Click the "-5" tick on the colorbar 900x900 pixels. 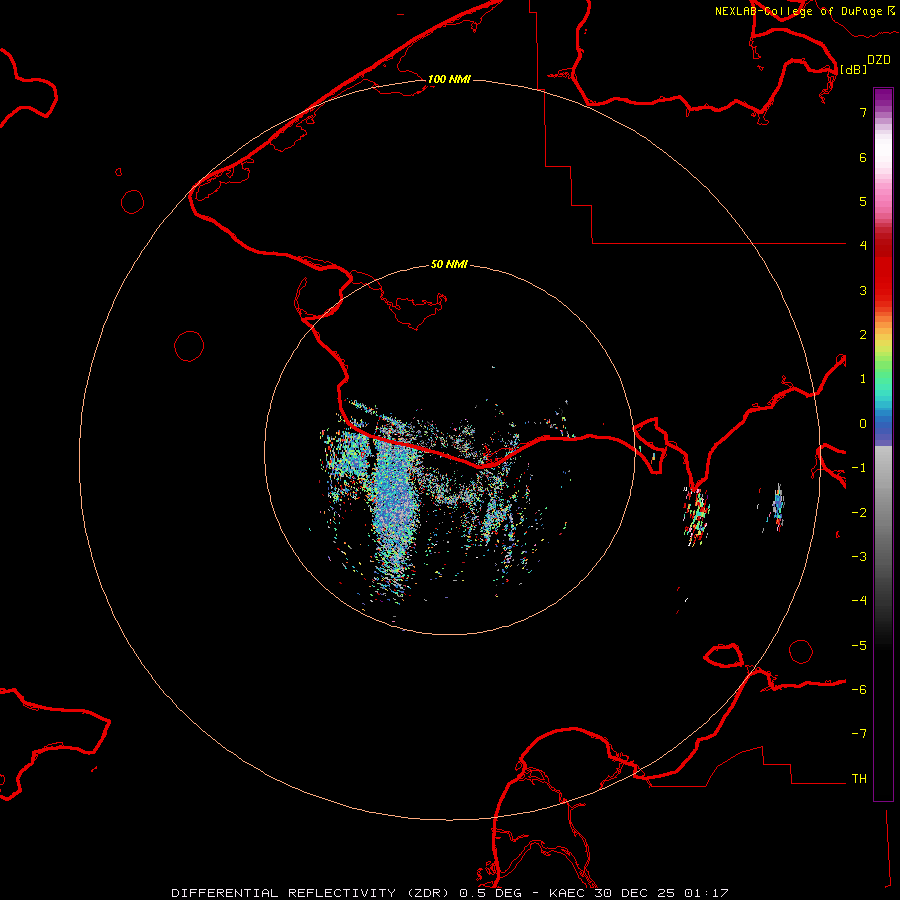[x=859, y=646]
